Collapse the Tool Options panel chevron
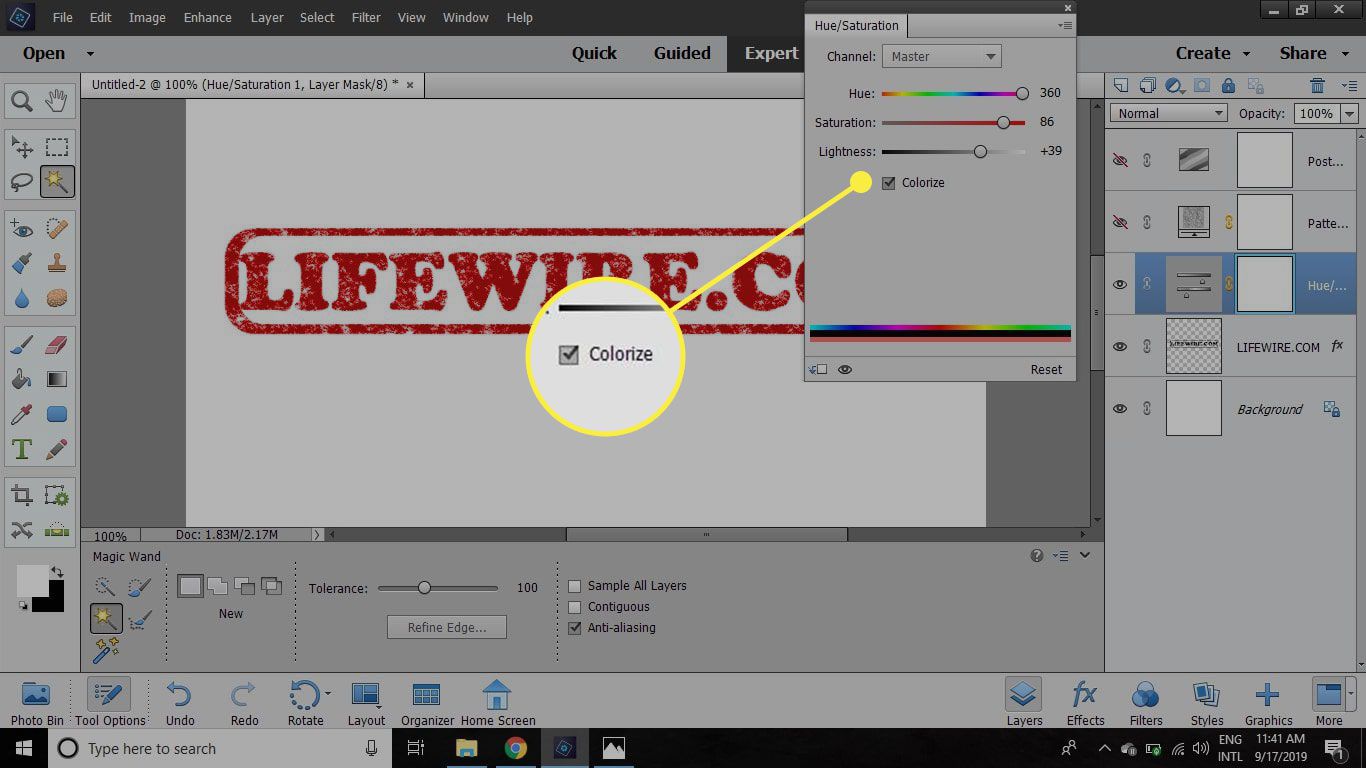The width and height of the screenshot is (1366, 768). [1085, 555]
